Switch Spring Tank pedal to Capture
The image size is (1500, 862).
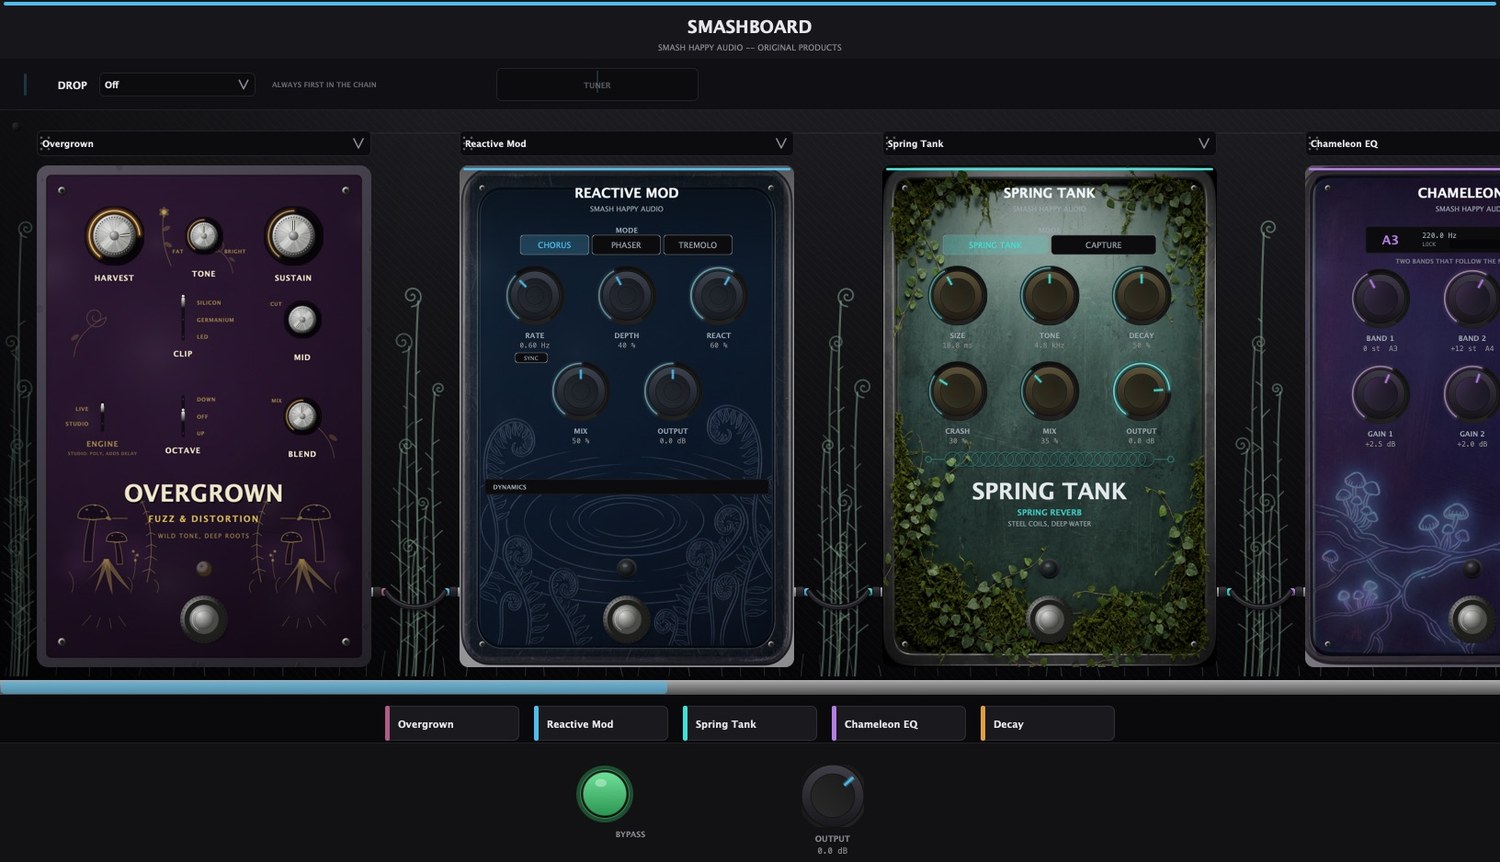(x=1103, y=245)
